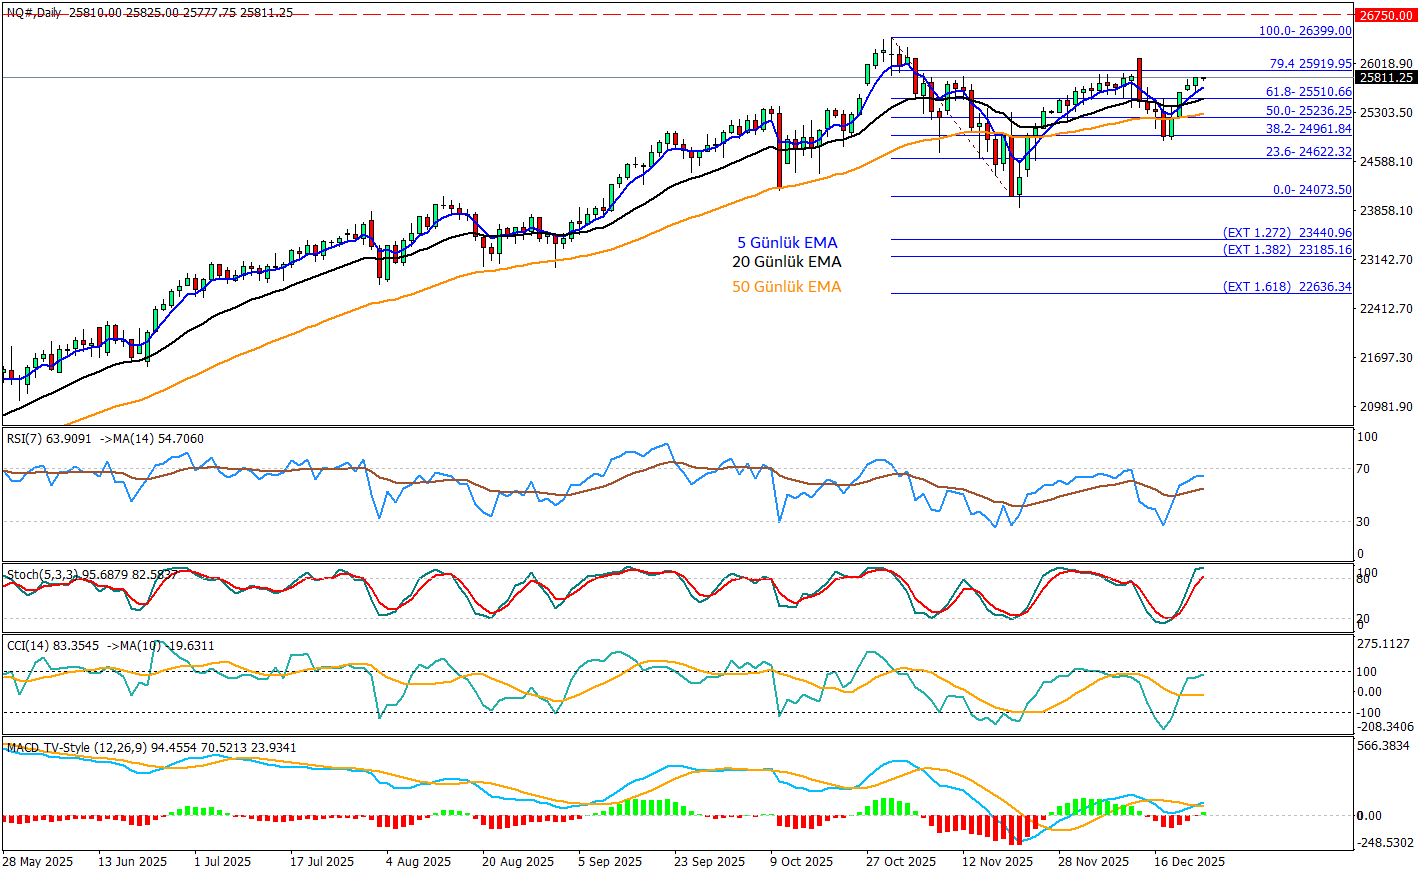
Task: Select the 79.4 Fibonacci label 25919.95
Action: coord(1310,63)
